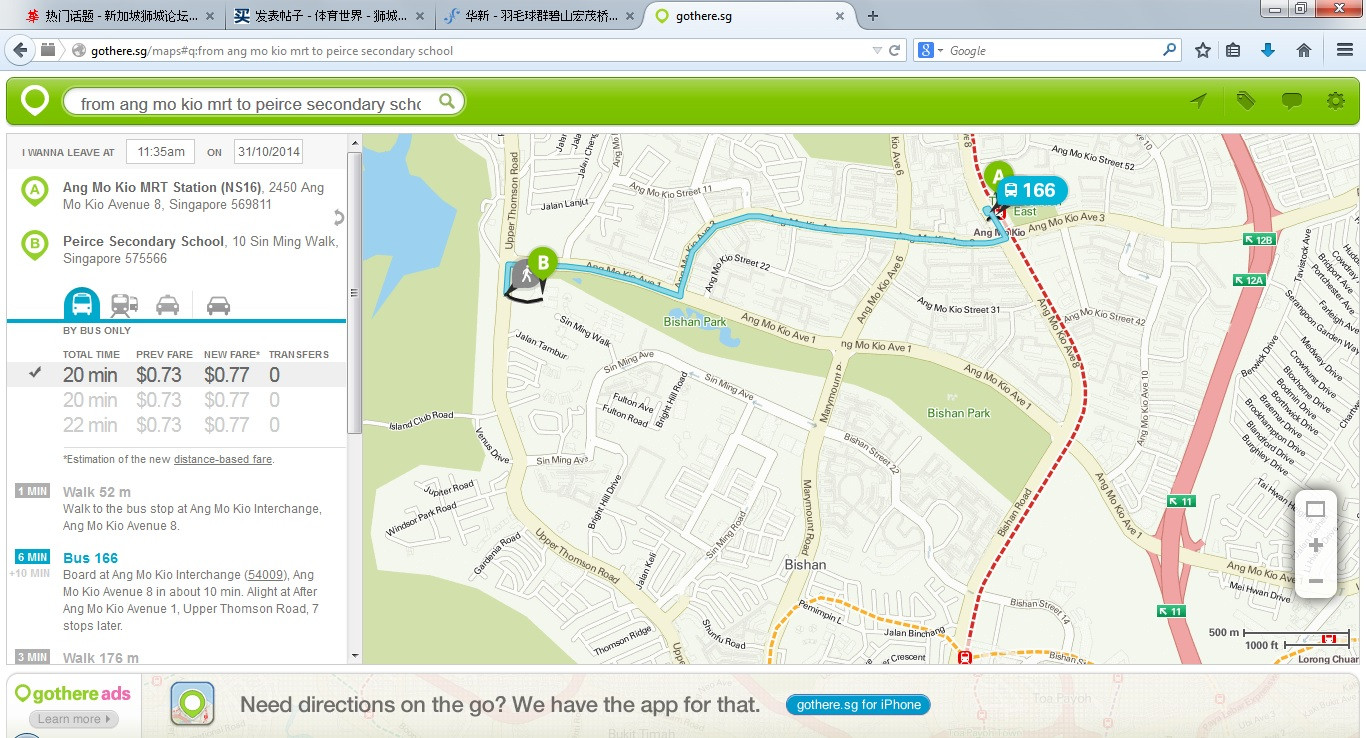Open the Firefox hamburger menu

pos(1344,50)
